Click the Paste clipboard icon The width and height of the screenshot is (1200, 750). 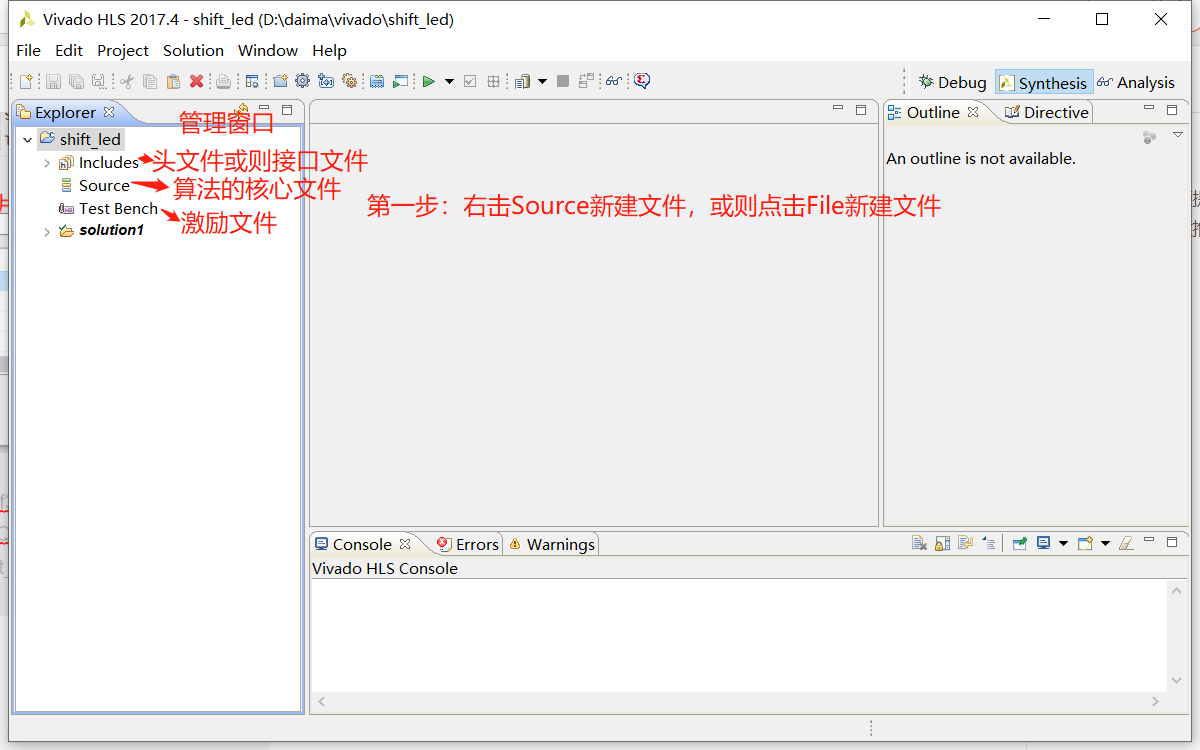click(174, 81)
